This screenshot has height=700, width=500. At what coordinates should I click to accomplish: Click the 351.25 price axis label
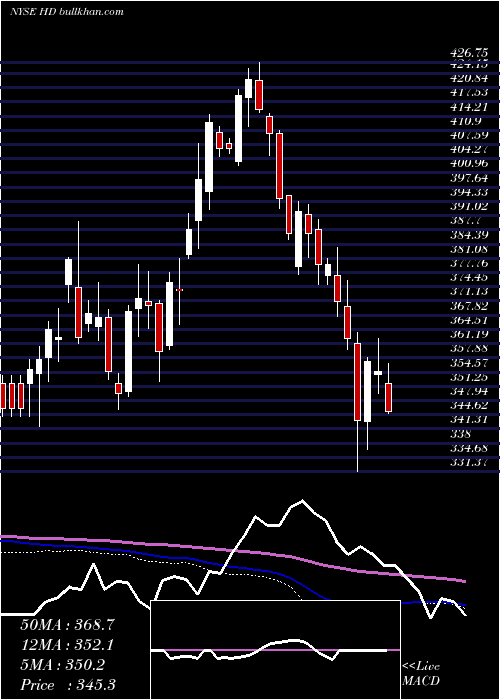pyautogui.click(x=468, y=377)
